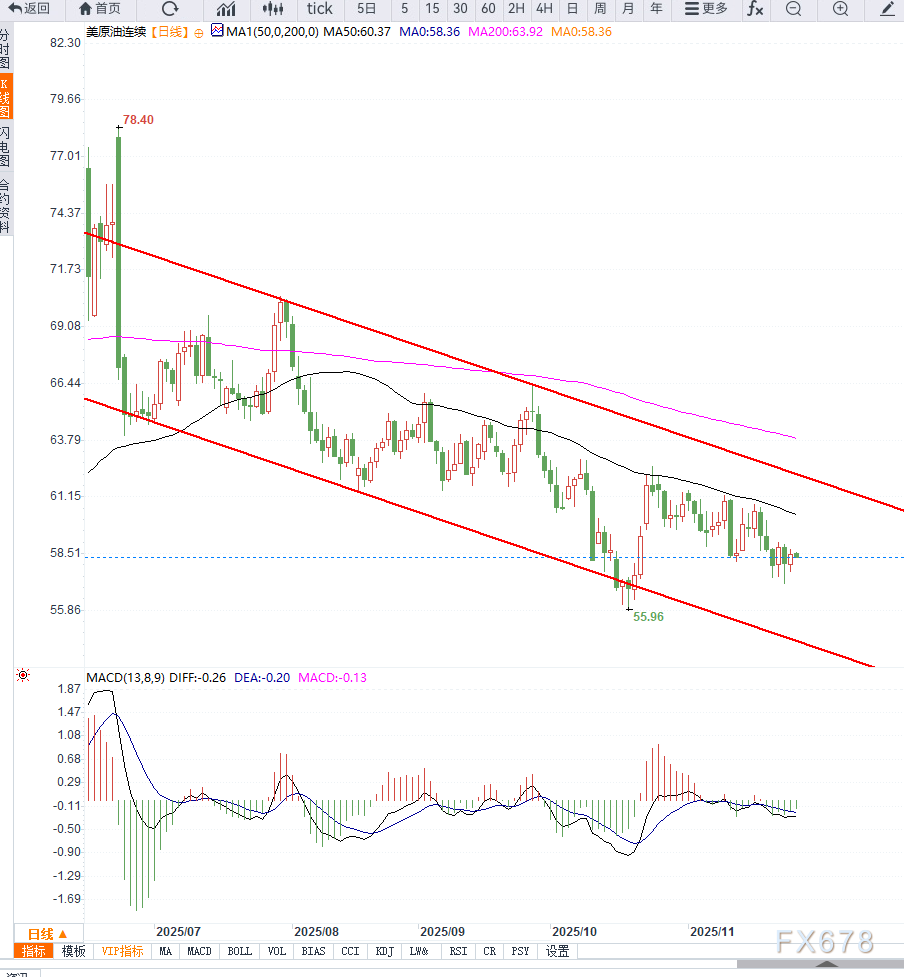Select the VIP指标 tab
The width and height of the screenshot is (904, 977).
tap(122, 951)
